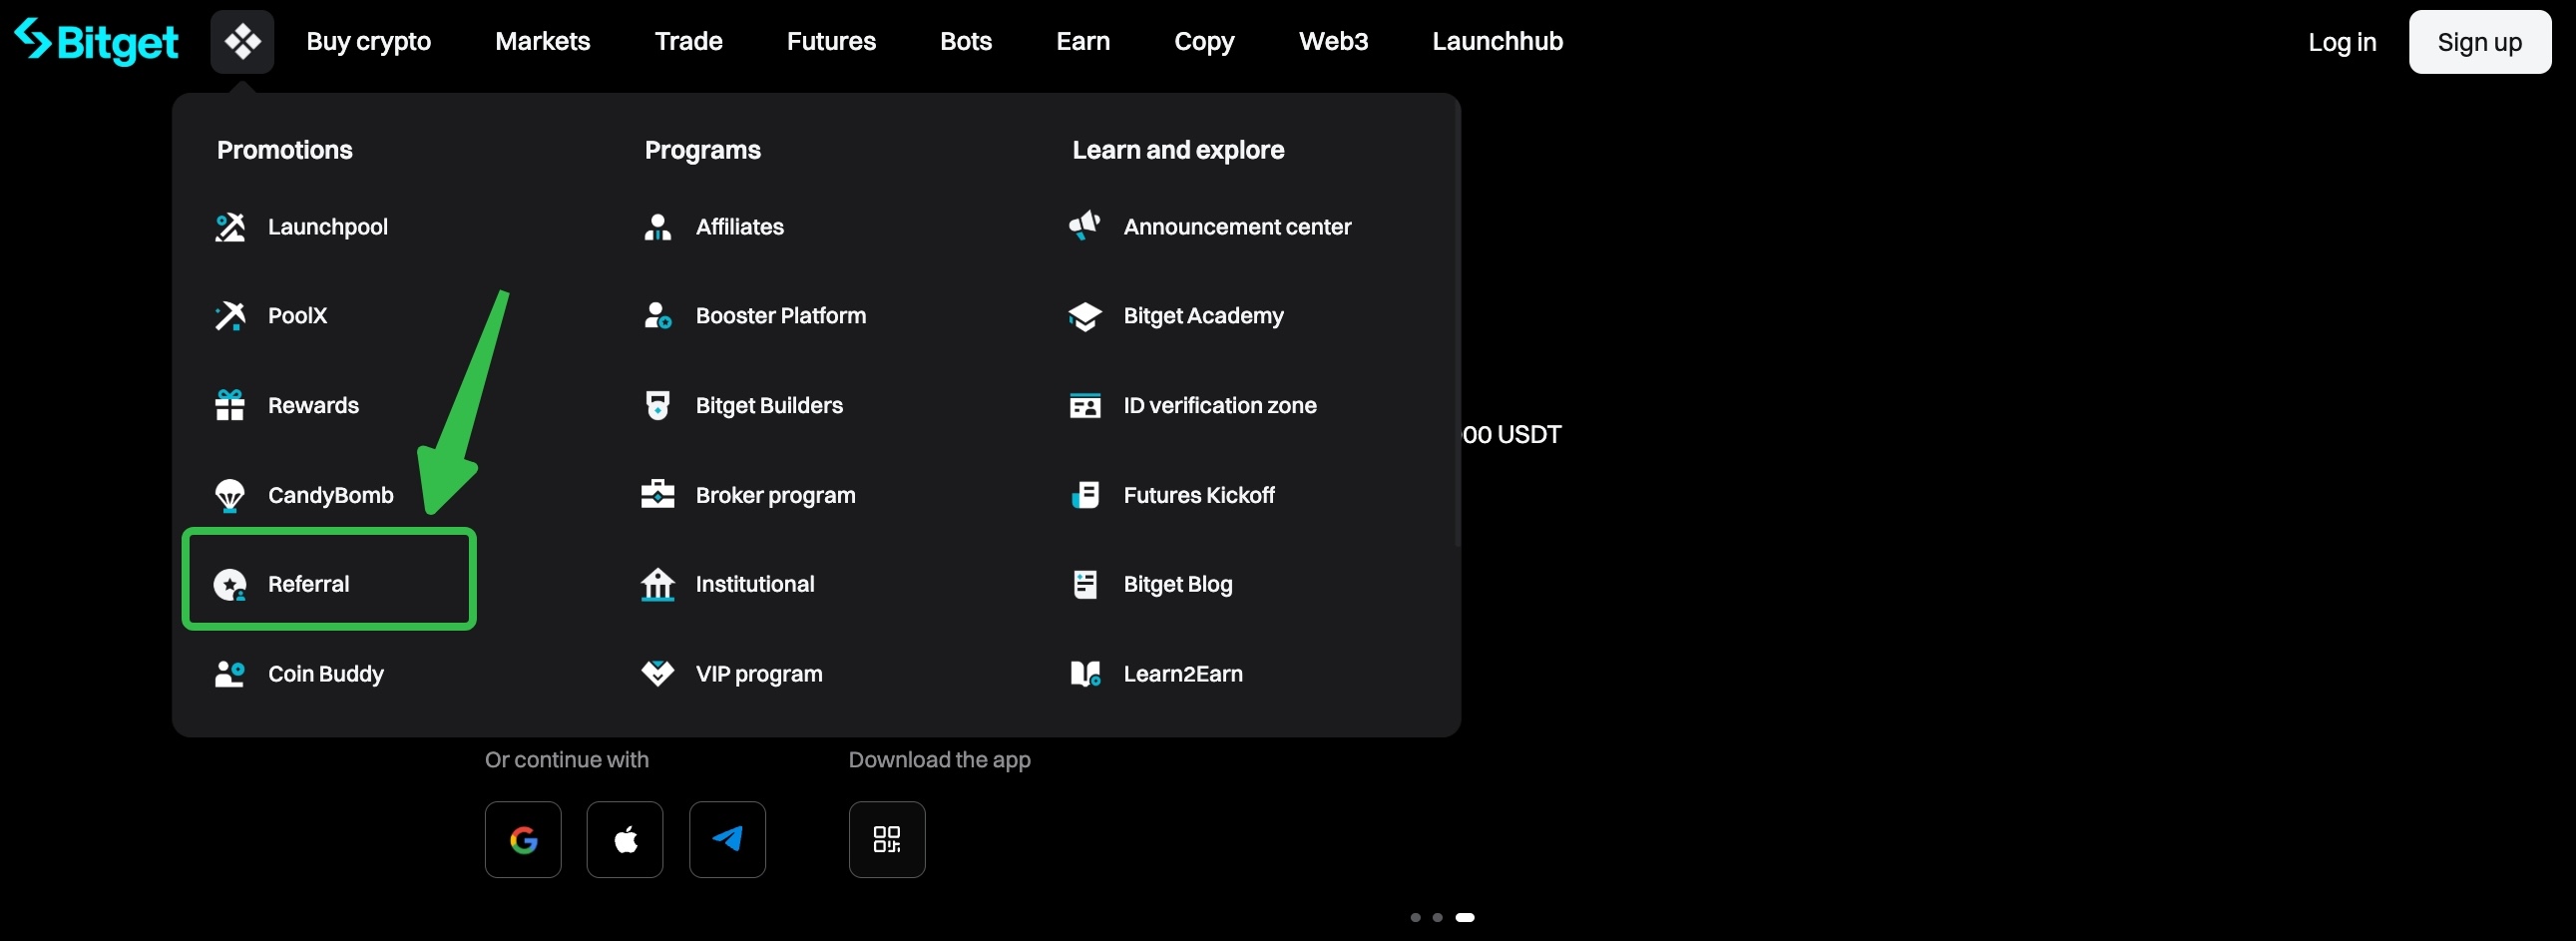Open the Trade menu

[689, 41]
